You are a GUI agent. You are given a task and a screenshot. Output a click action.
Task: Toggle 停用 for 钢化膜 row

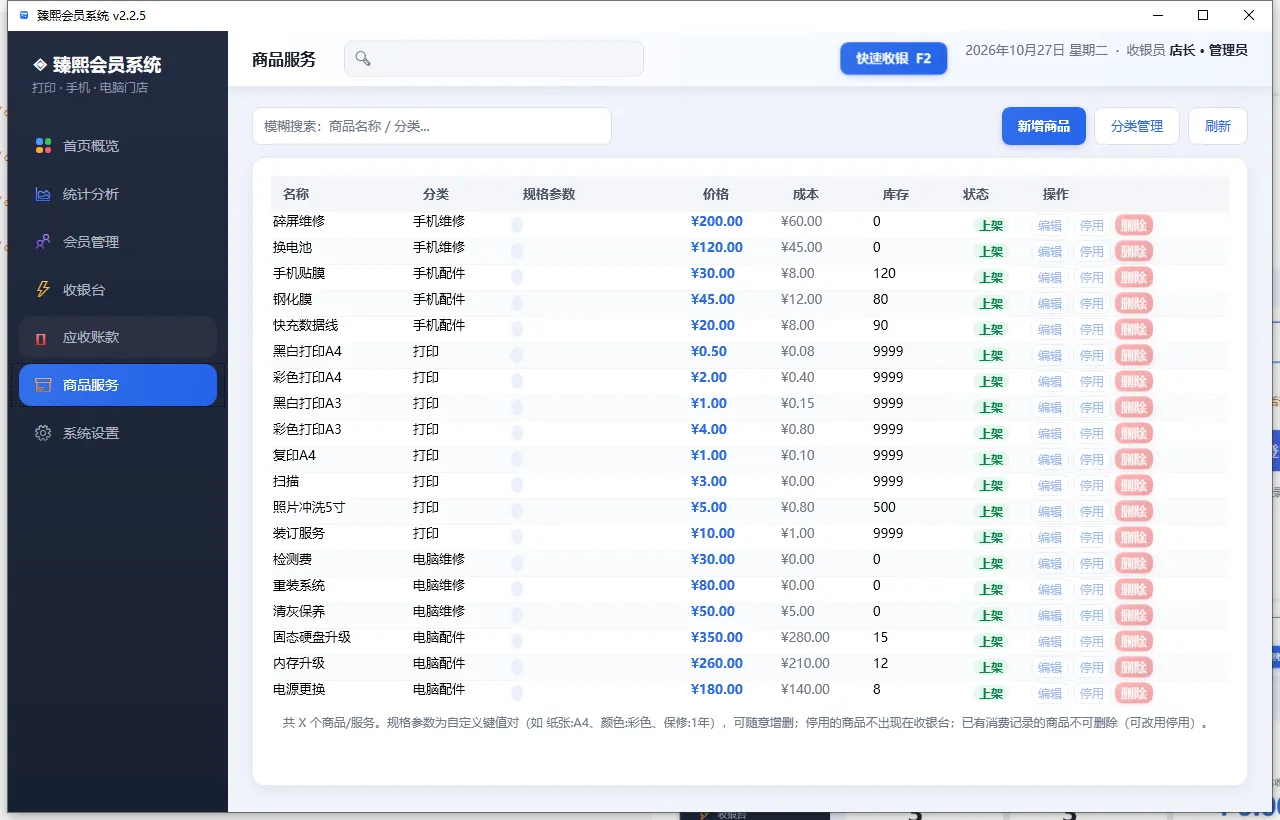1092,304
